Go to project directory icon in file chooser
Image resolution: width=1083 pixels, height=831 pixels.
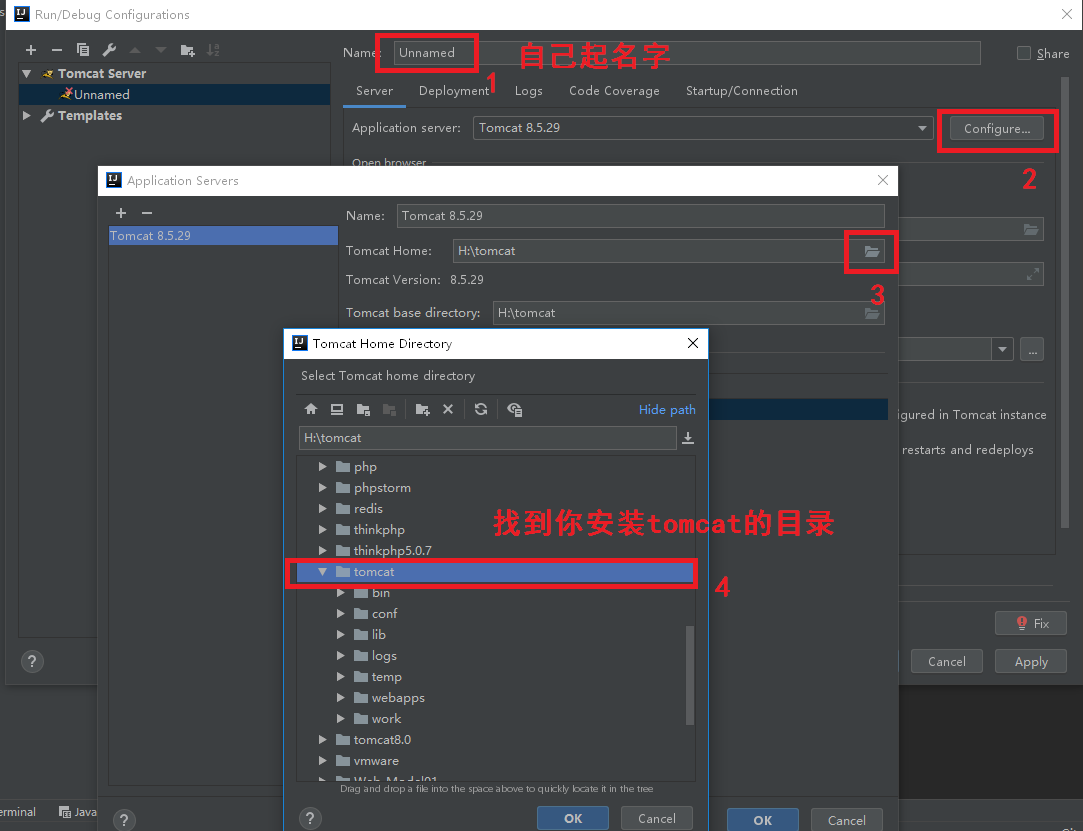[363, 410]
